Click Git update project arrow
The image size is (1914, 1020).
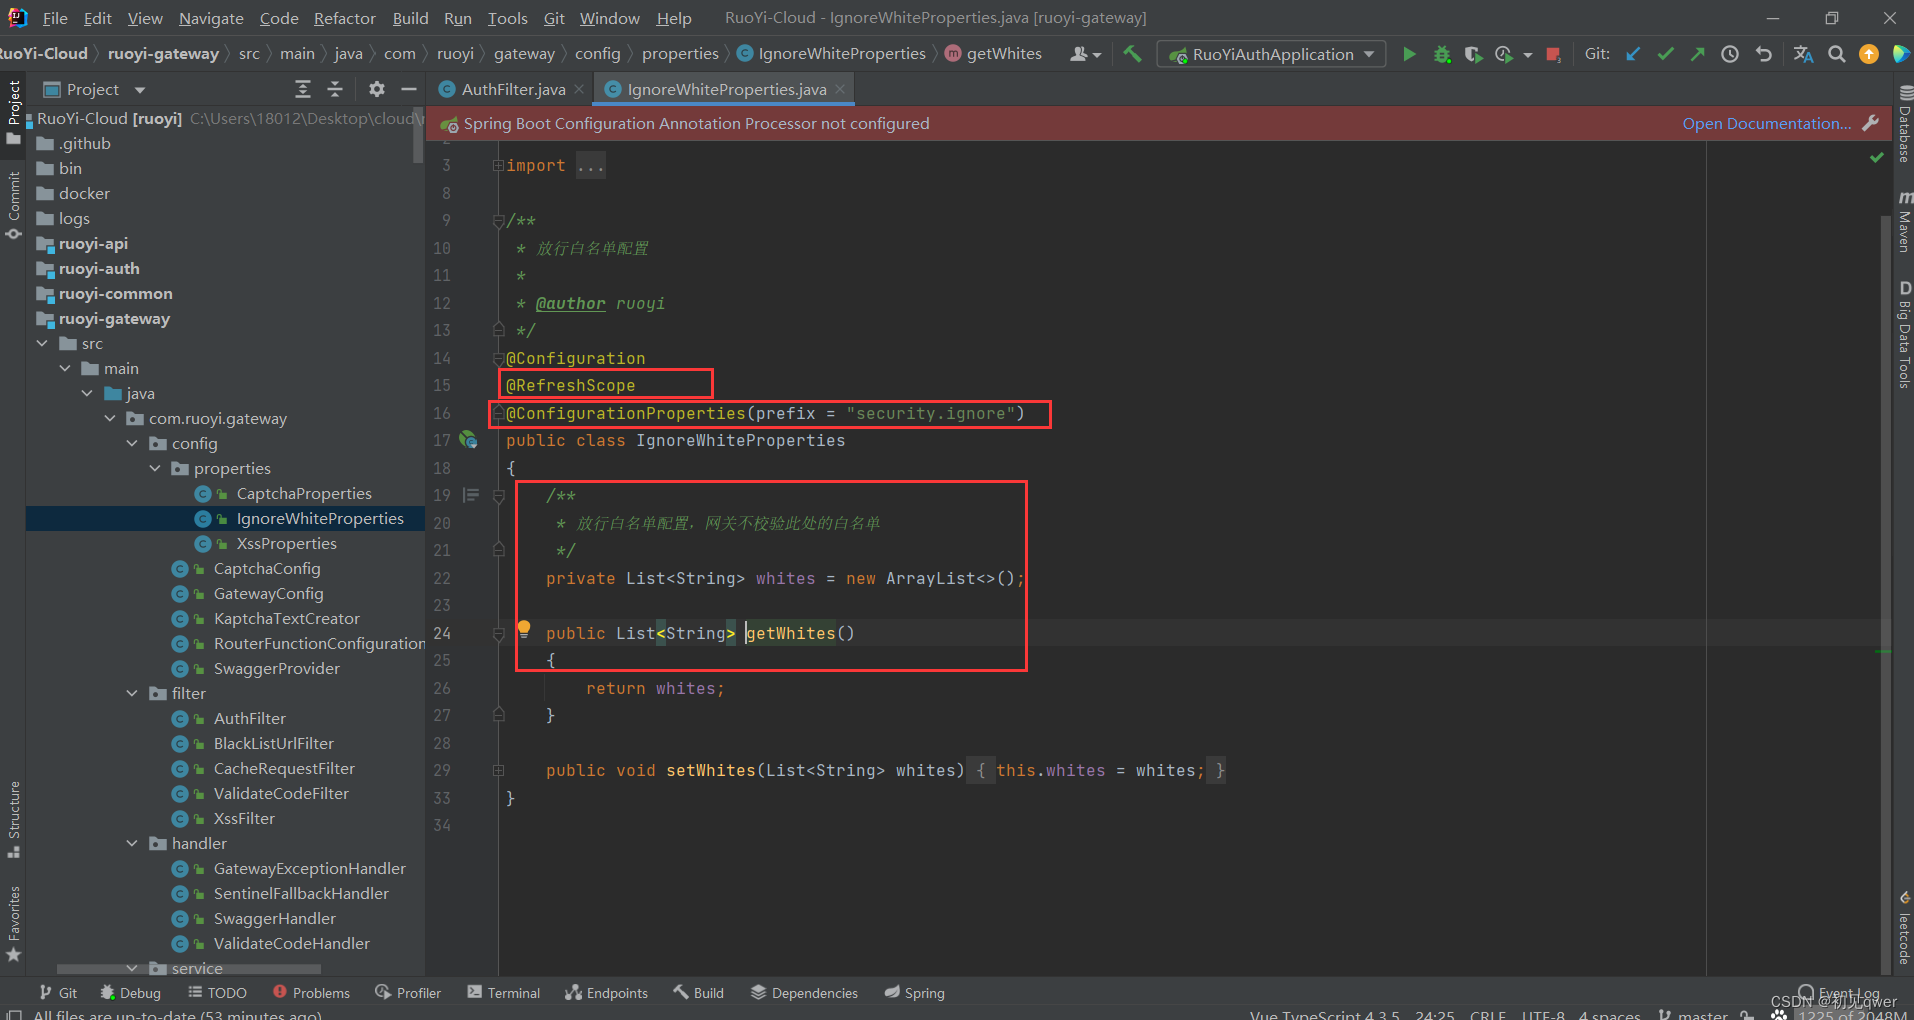[1633, 54]
